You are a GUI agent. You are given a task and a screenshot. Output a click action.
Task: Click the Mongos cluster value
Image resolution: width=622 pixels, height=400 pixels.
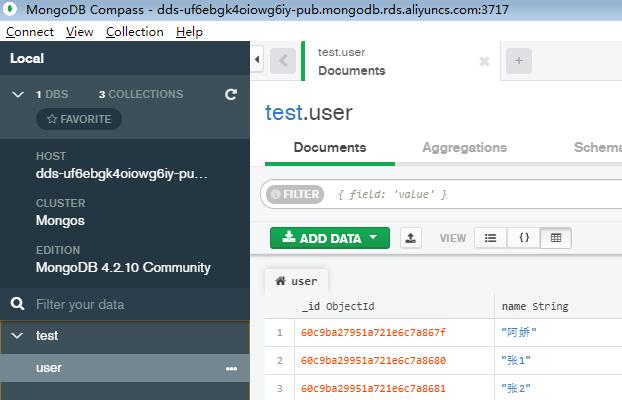(60, 221)
